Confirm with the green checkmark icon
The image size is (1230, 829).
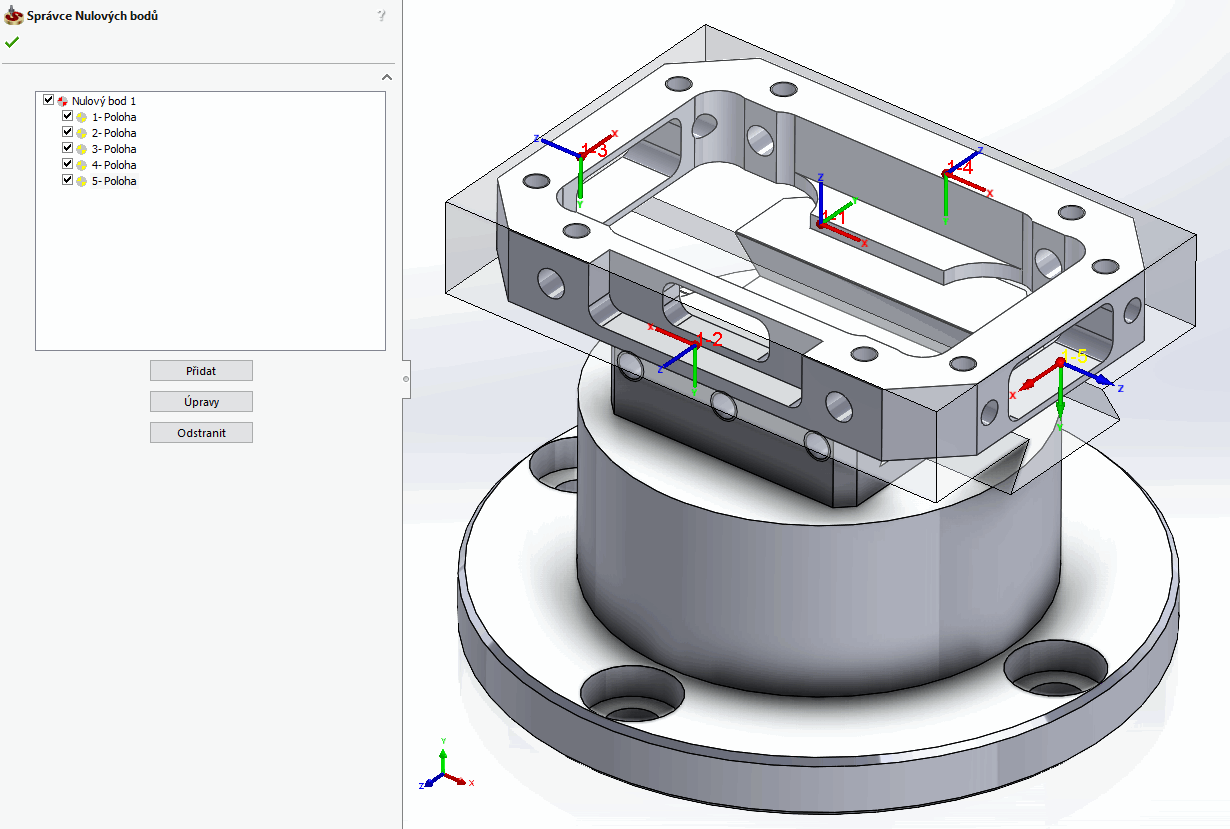click(12, 42)
